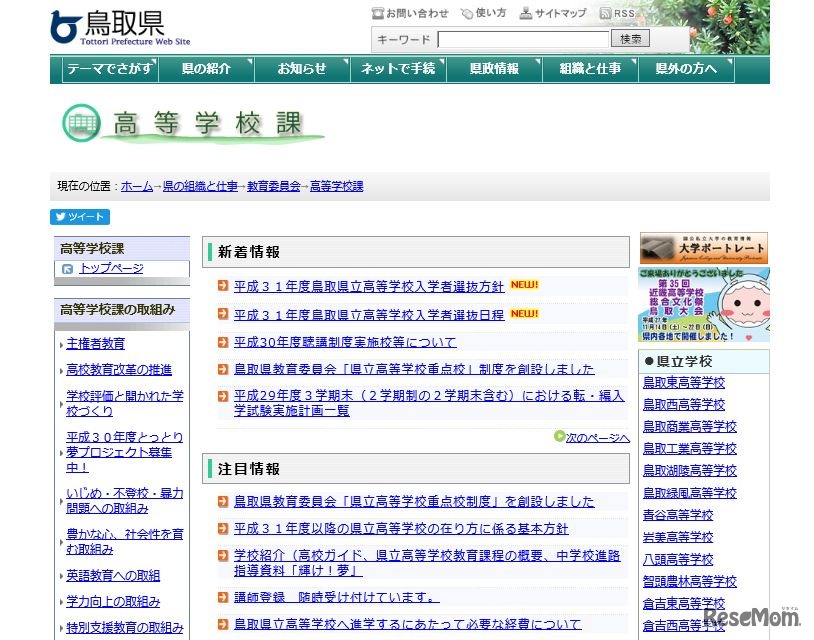814x640 pixels.
Task: Open 主権者教育 in the sidebar
Action: pyautogui.click(x=95, y=344)
